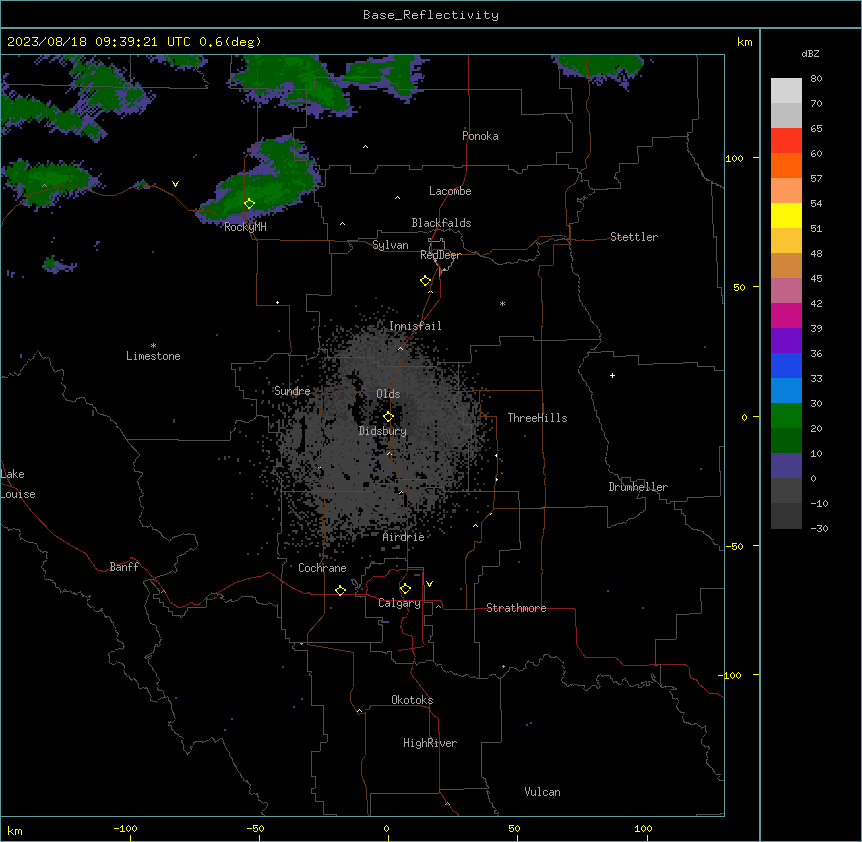
Task: Select the red 60 dBZ color swatch
Action: tap(786, 141)
